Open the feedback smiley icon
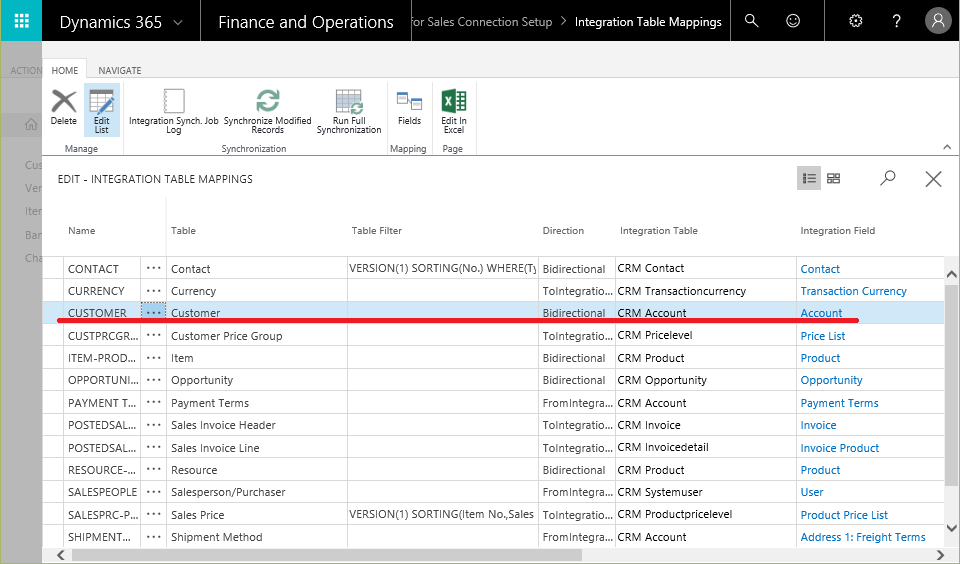This screenshot has height=564, width=960. 793,21
